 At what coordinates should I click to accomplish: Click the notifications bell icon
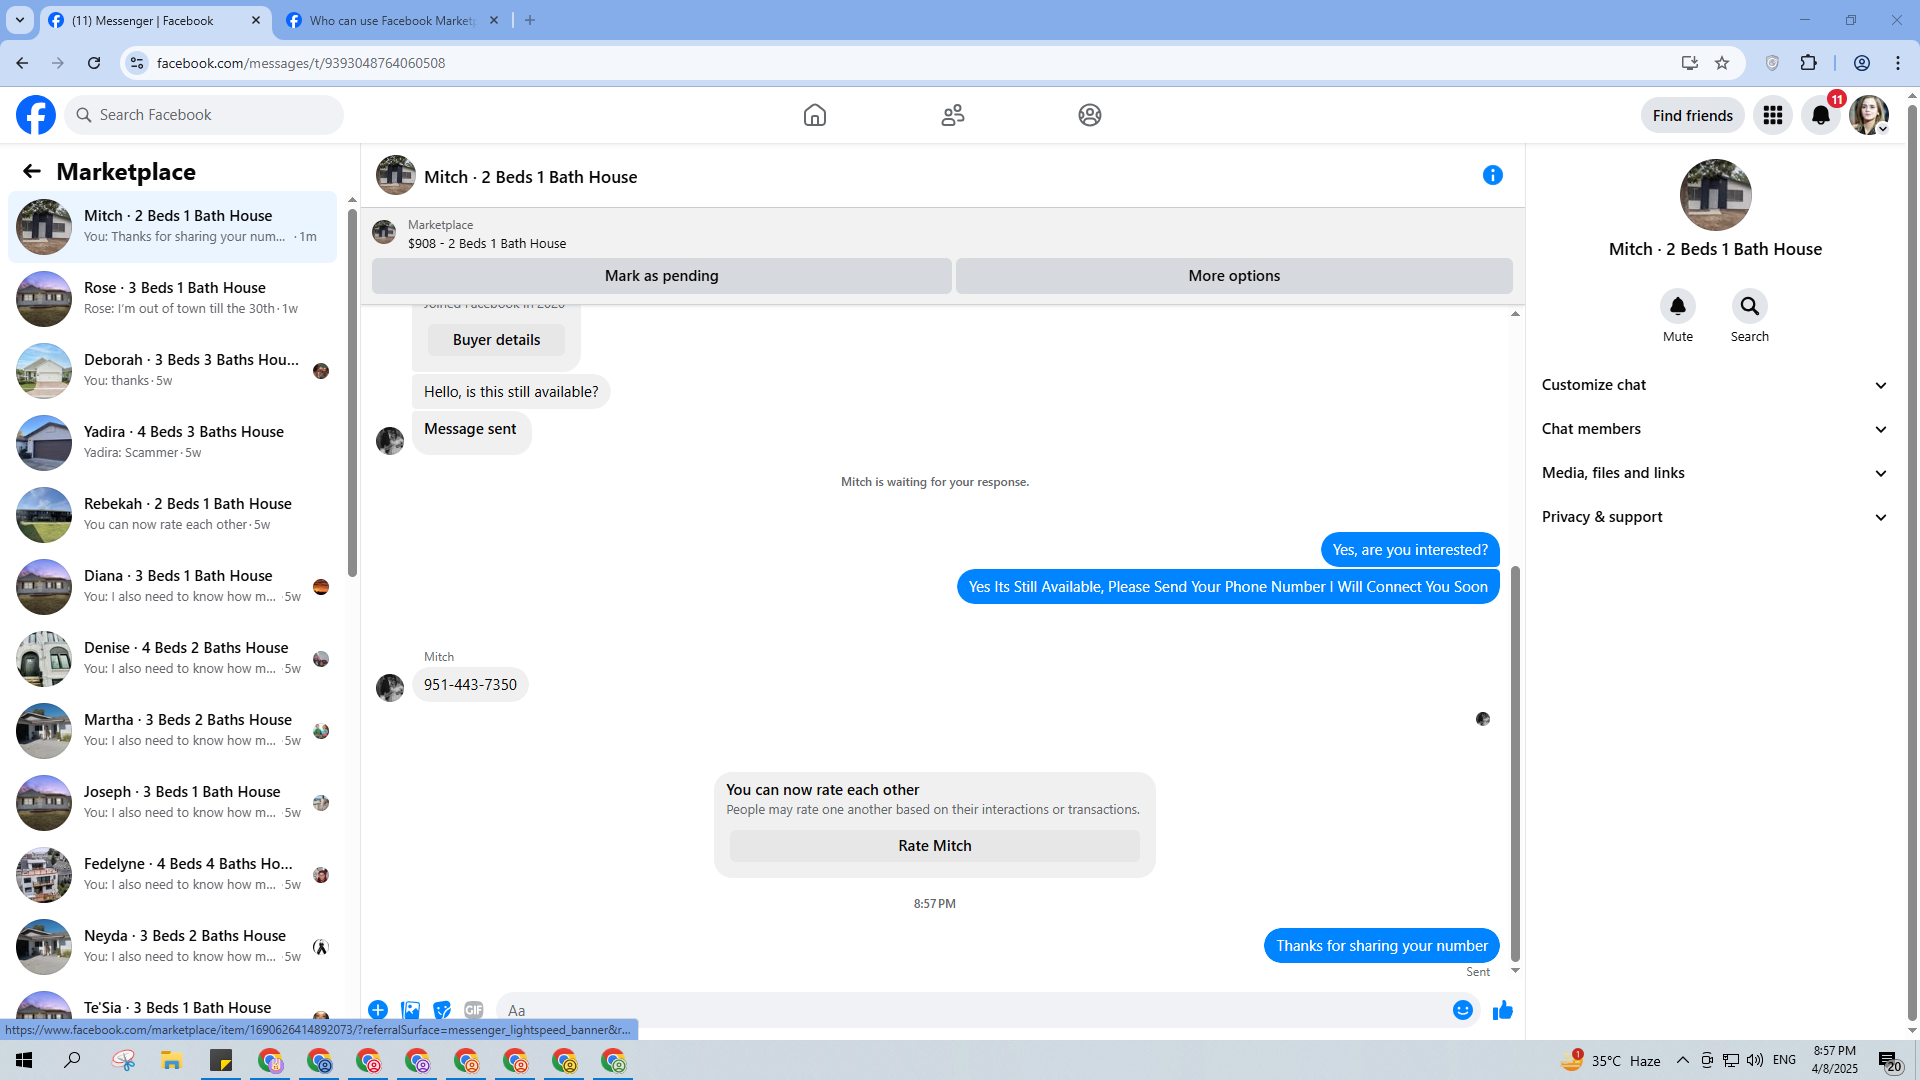click(1821, 115)
